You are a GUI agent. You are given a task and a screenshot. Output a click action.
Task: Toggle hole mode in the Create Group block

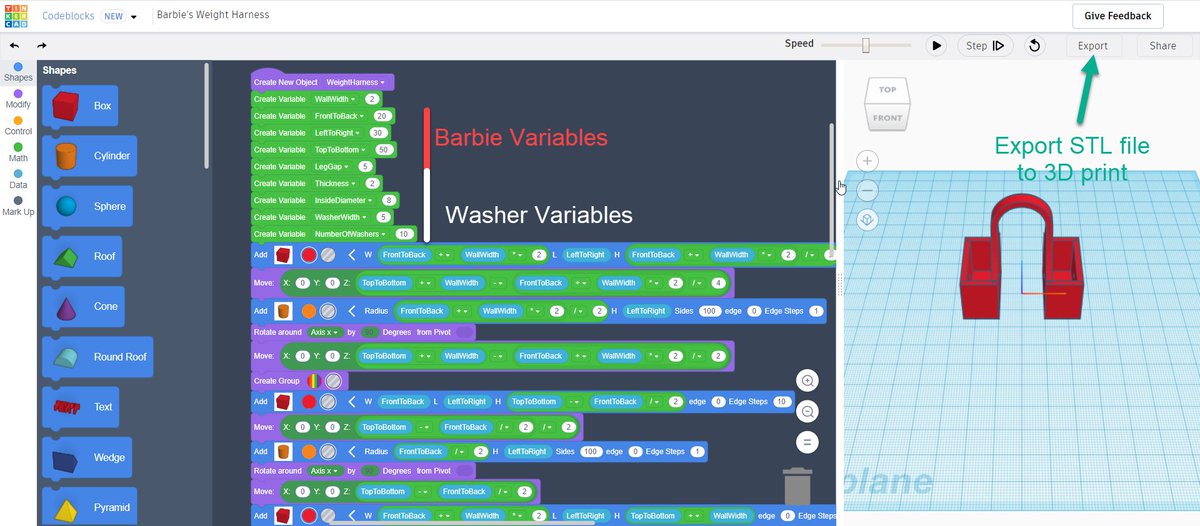pyautogui.click(x=334, y=381)
